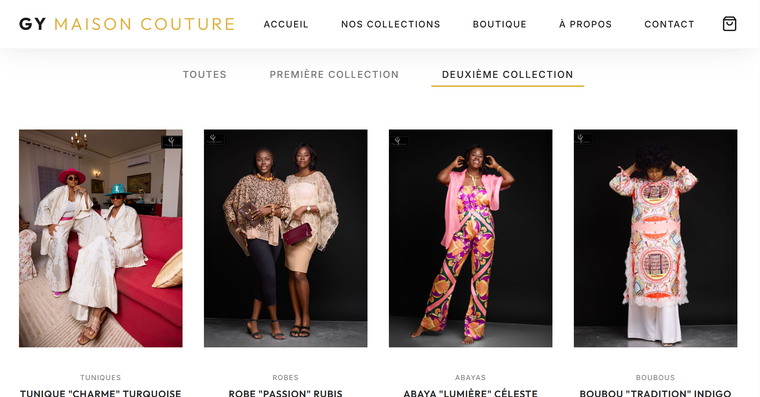This screenshot has height=397, width=760.
Task: Open the shopping bag cart icon
Action: [x=729, y=24]
